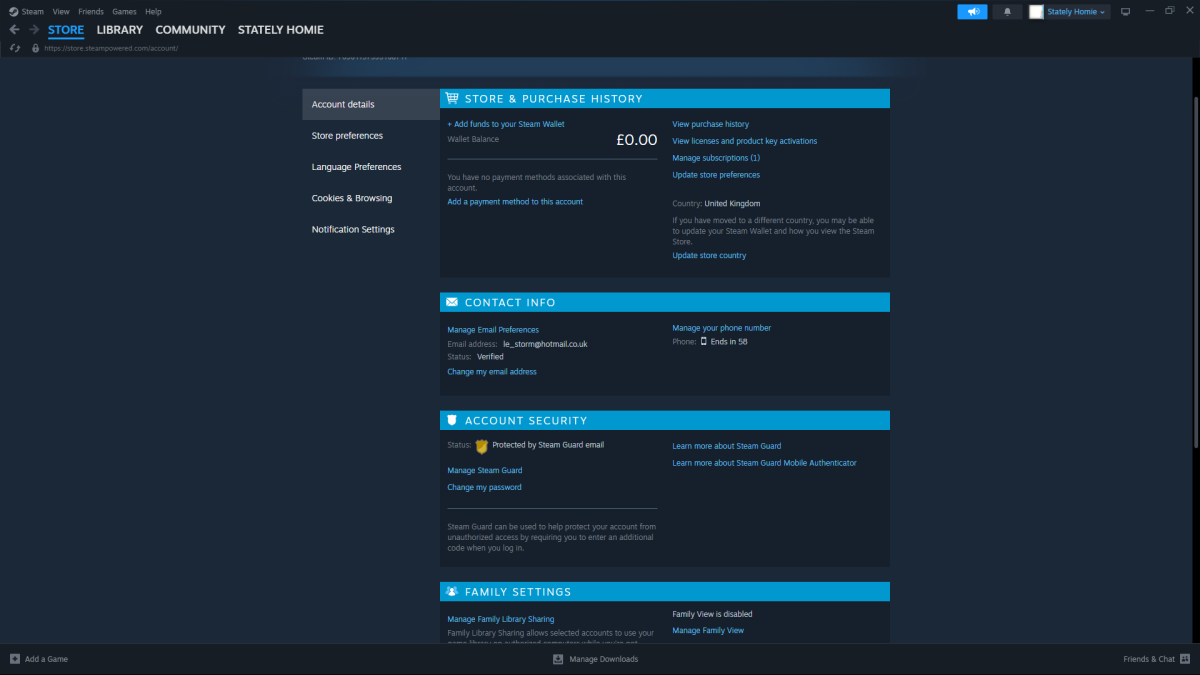
Task: Open View purchase history link
Action: coord(710,124)
